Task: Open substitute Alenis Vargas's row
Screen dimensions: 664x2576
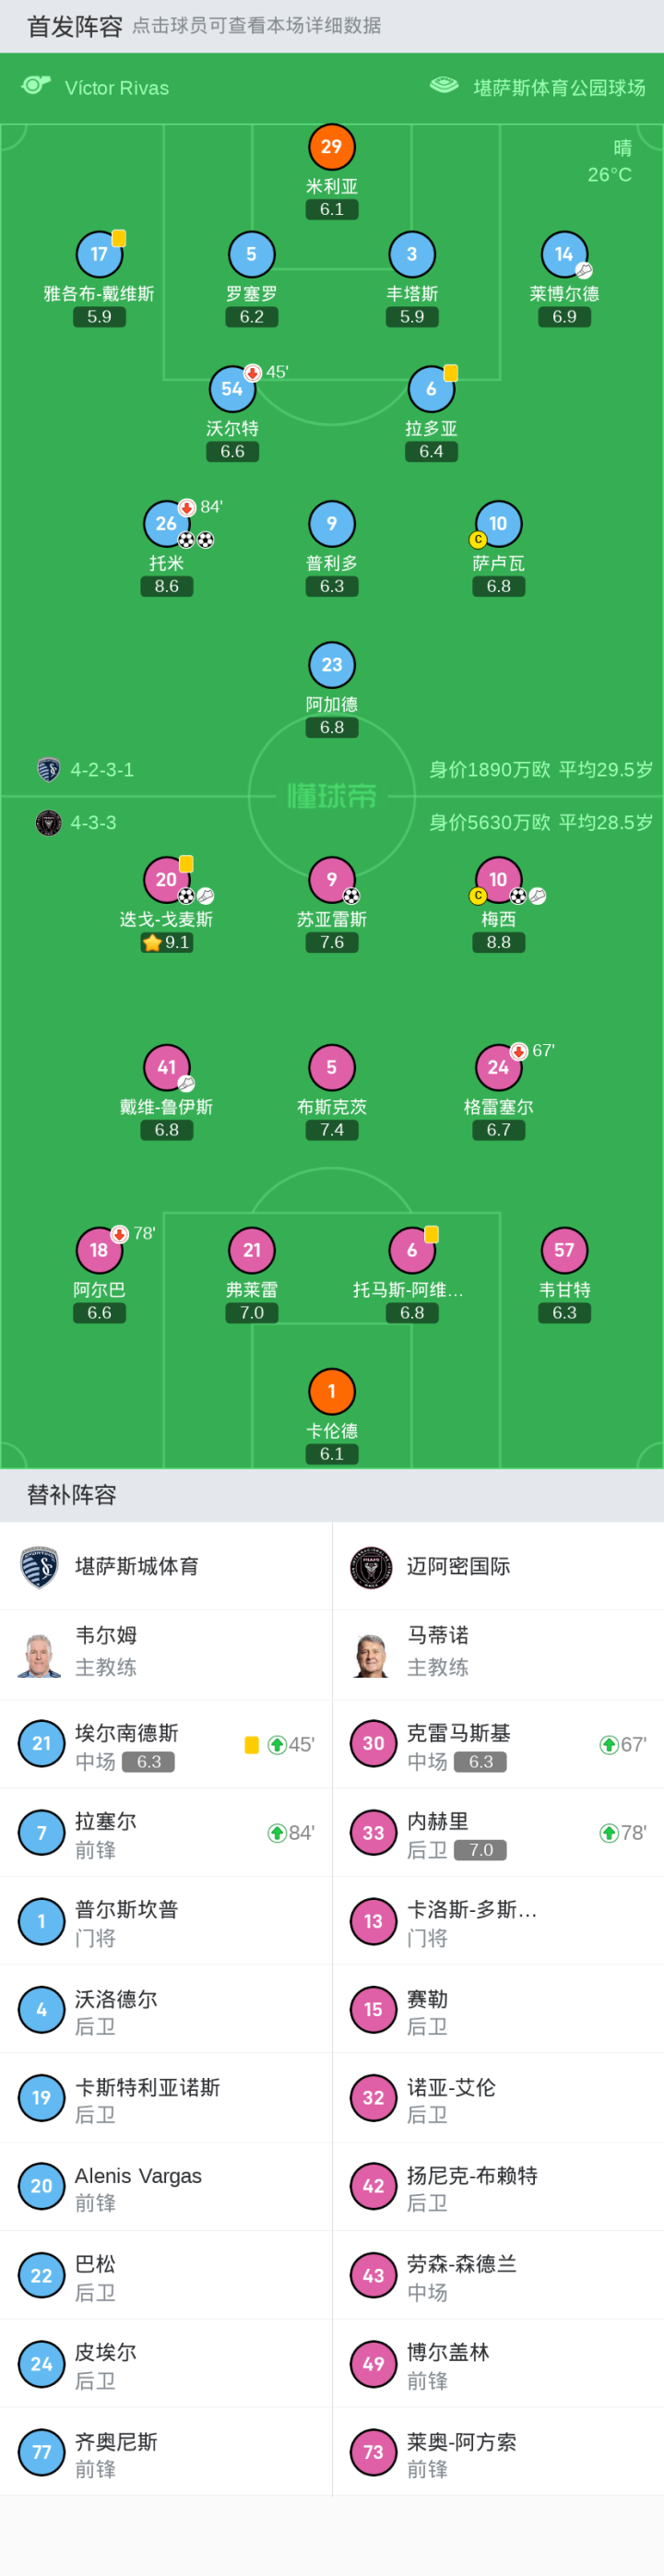Action: click(166, 2186)
